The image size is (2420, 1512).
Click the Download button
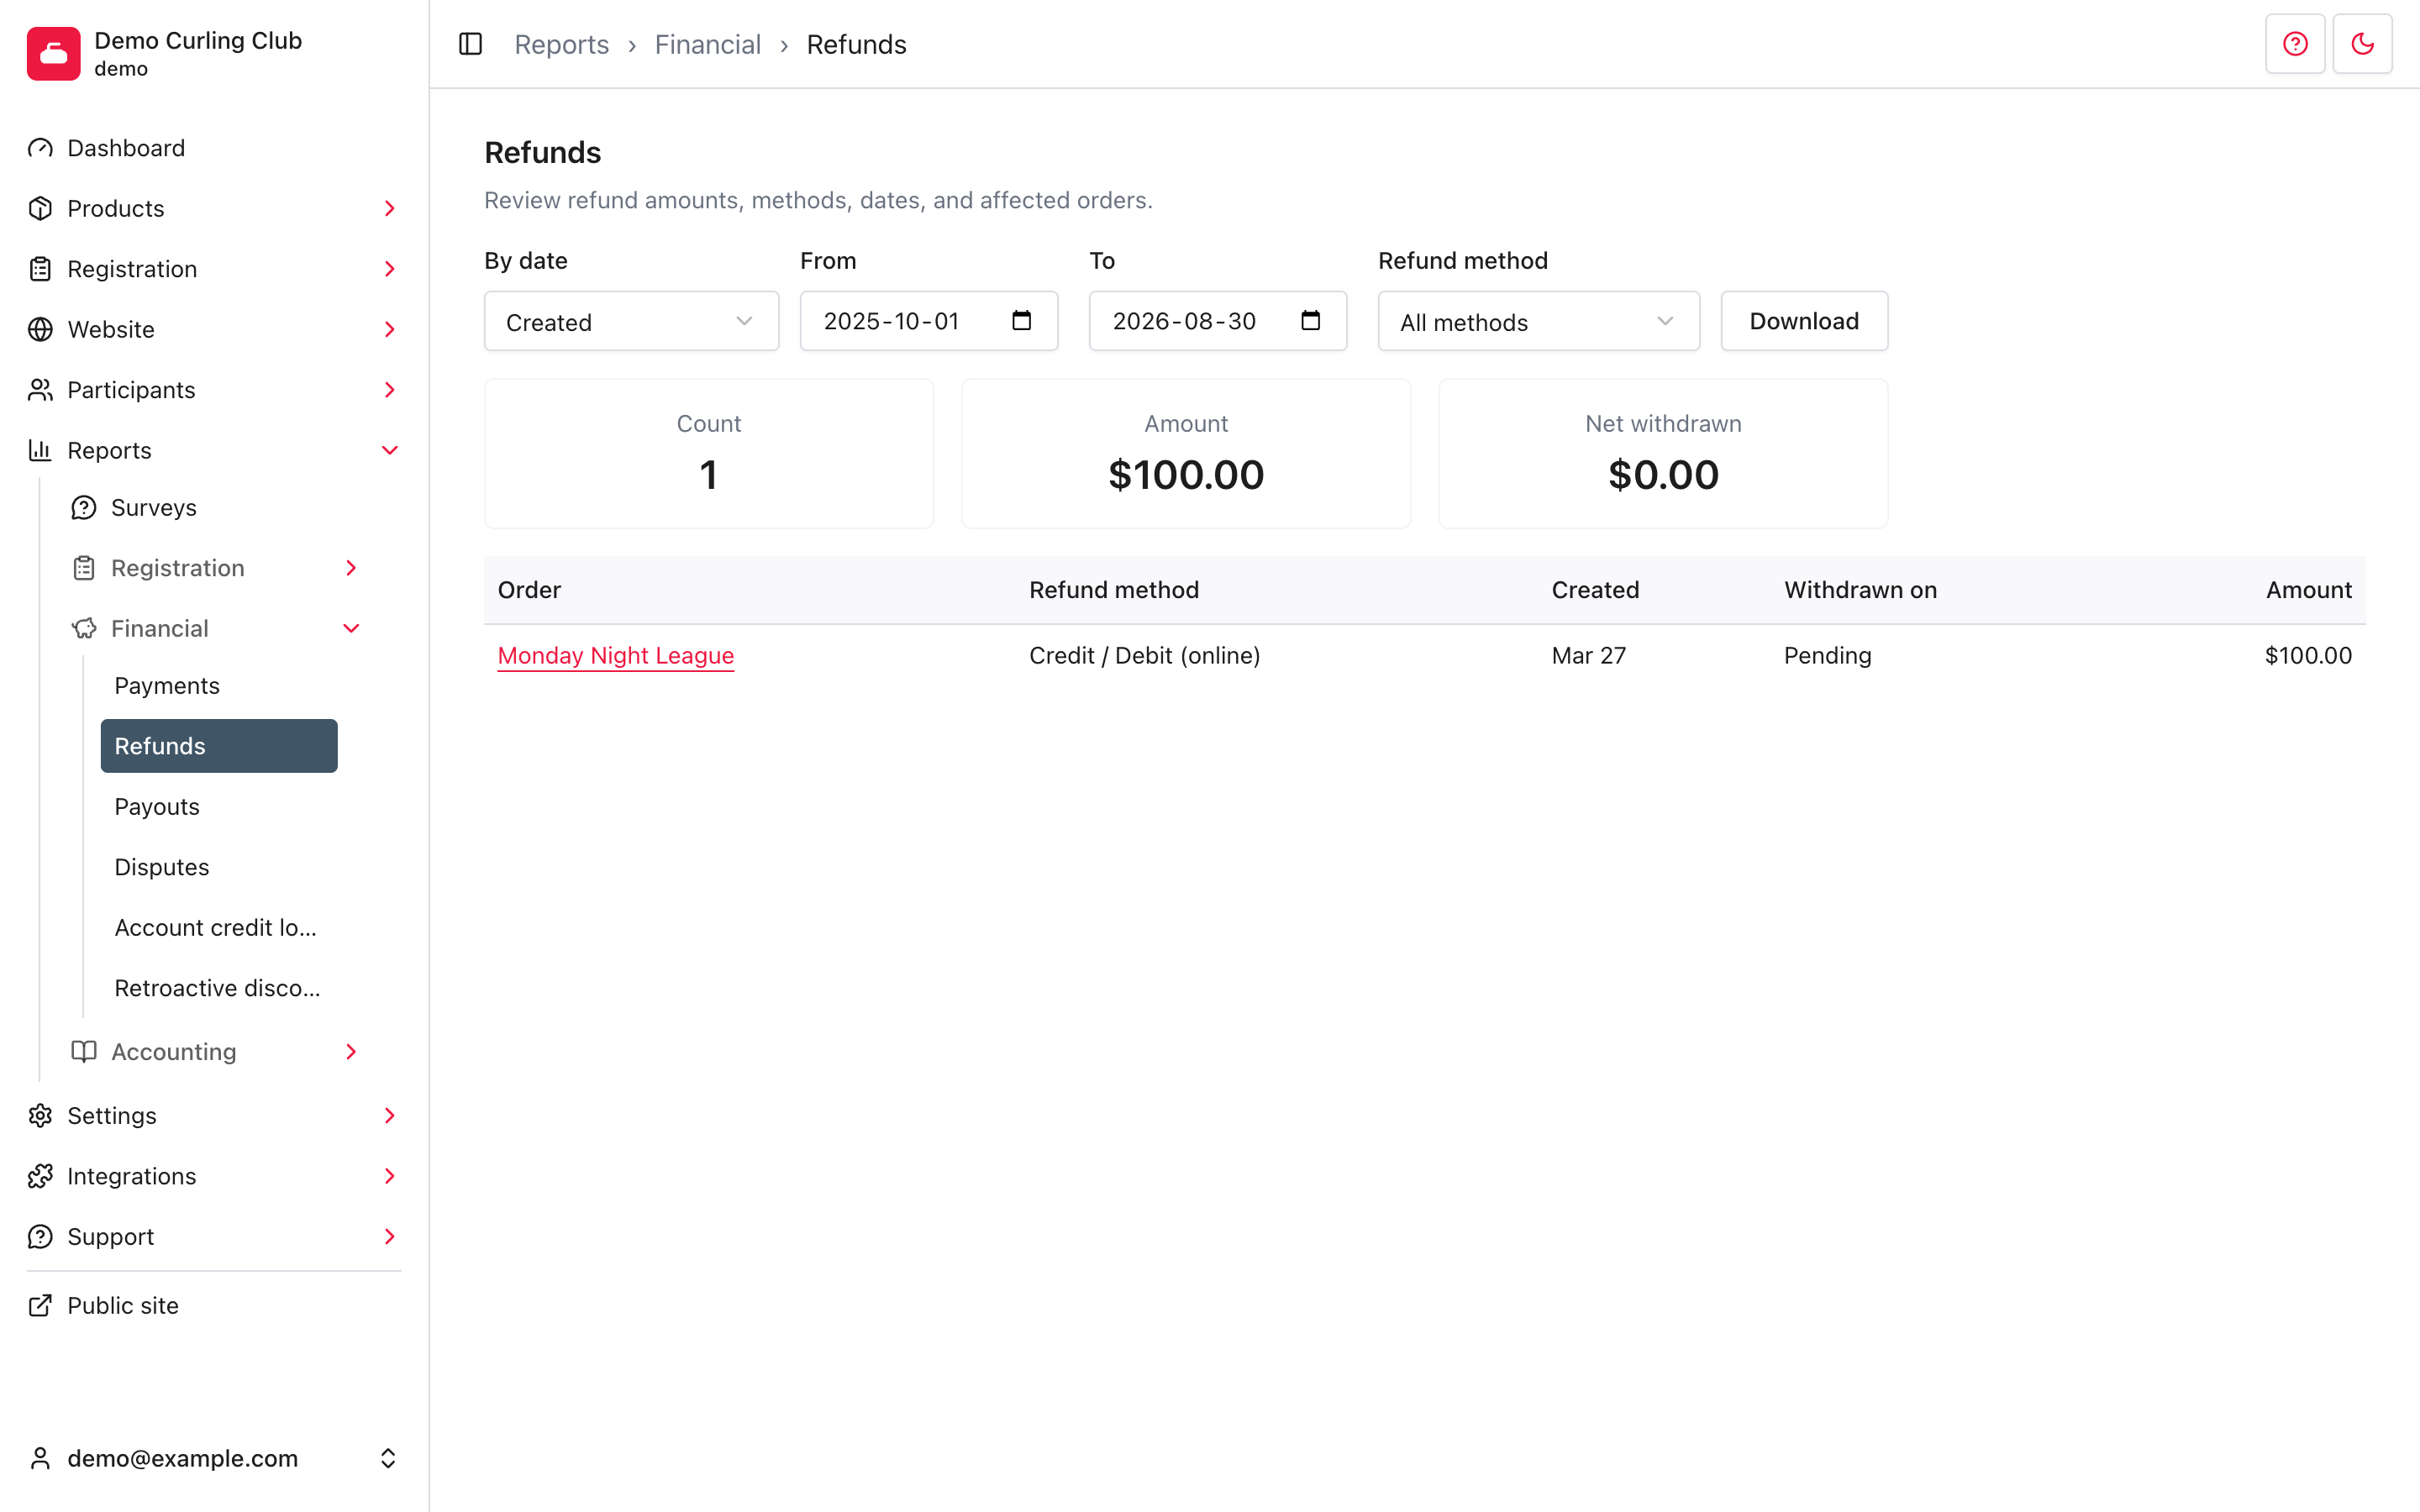point(1804,321)
